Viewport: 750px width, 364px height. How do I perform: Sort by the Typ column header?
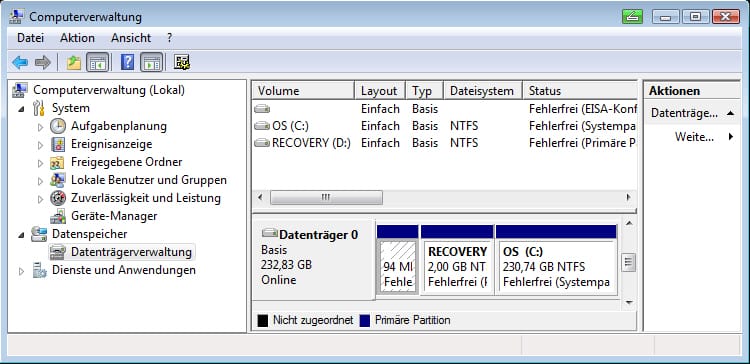point(424,91)
